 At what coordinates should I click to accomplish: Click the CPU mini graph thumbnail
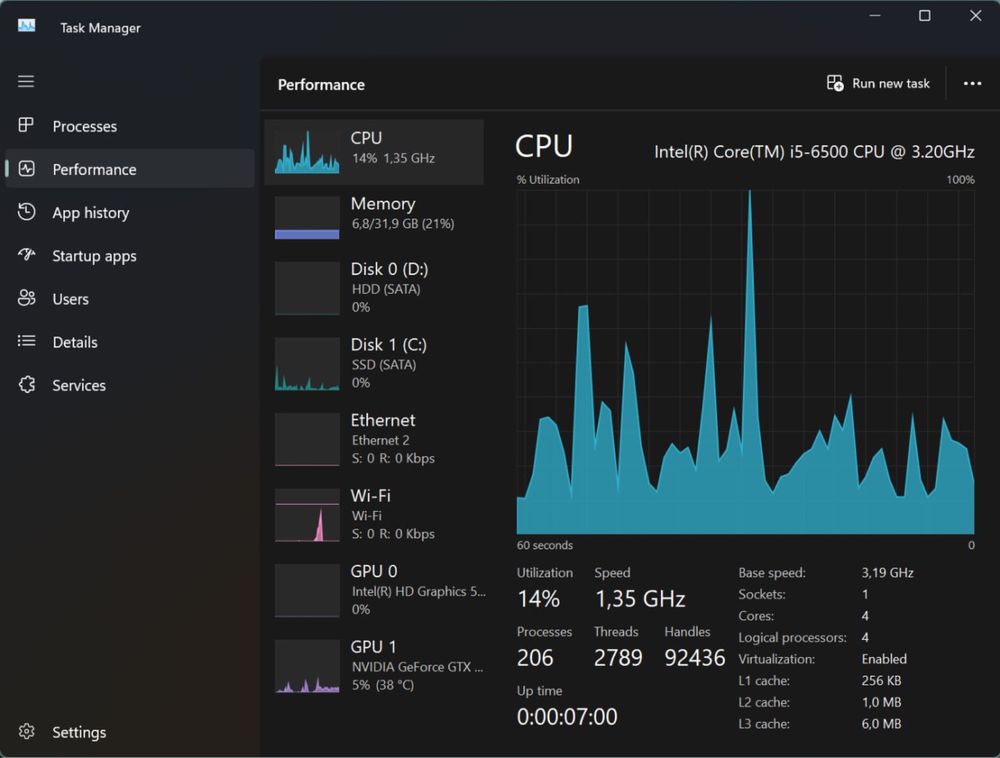307,152
